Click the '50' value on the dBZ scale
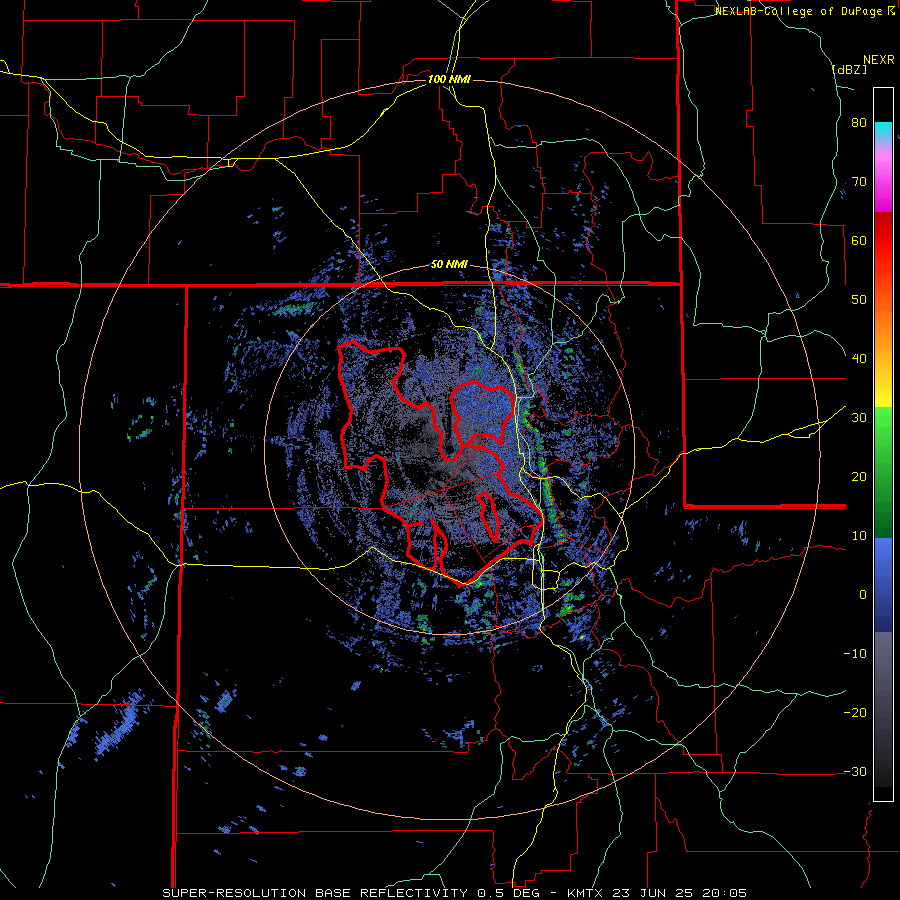 pyautogui.click(x=859, y=300)
